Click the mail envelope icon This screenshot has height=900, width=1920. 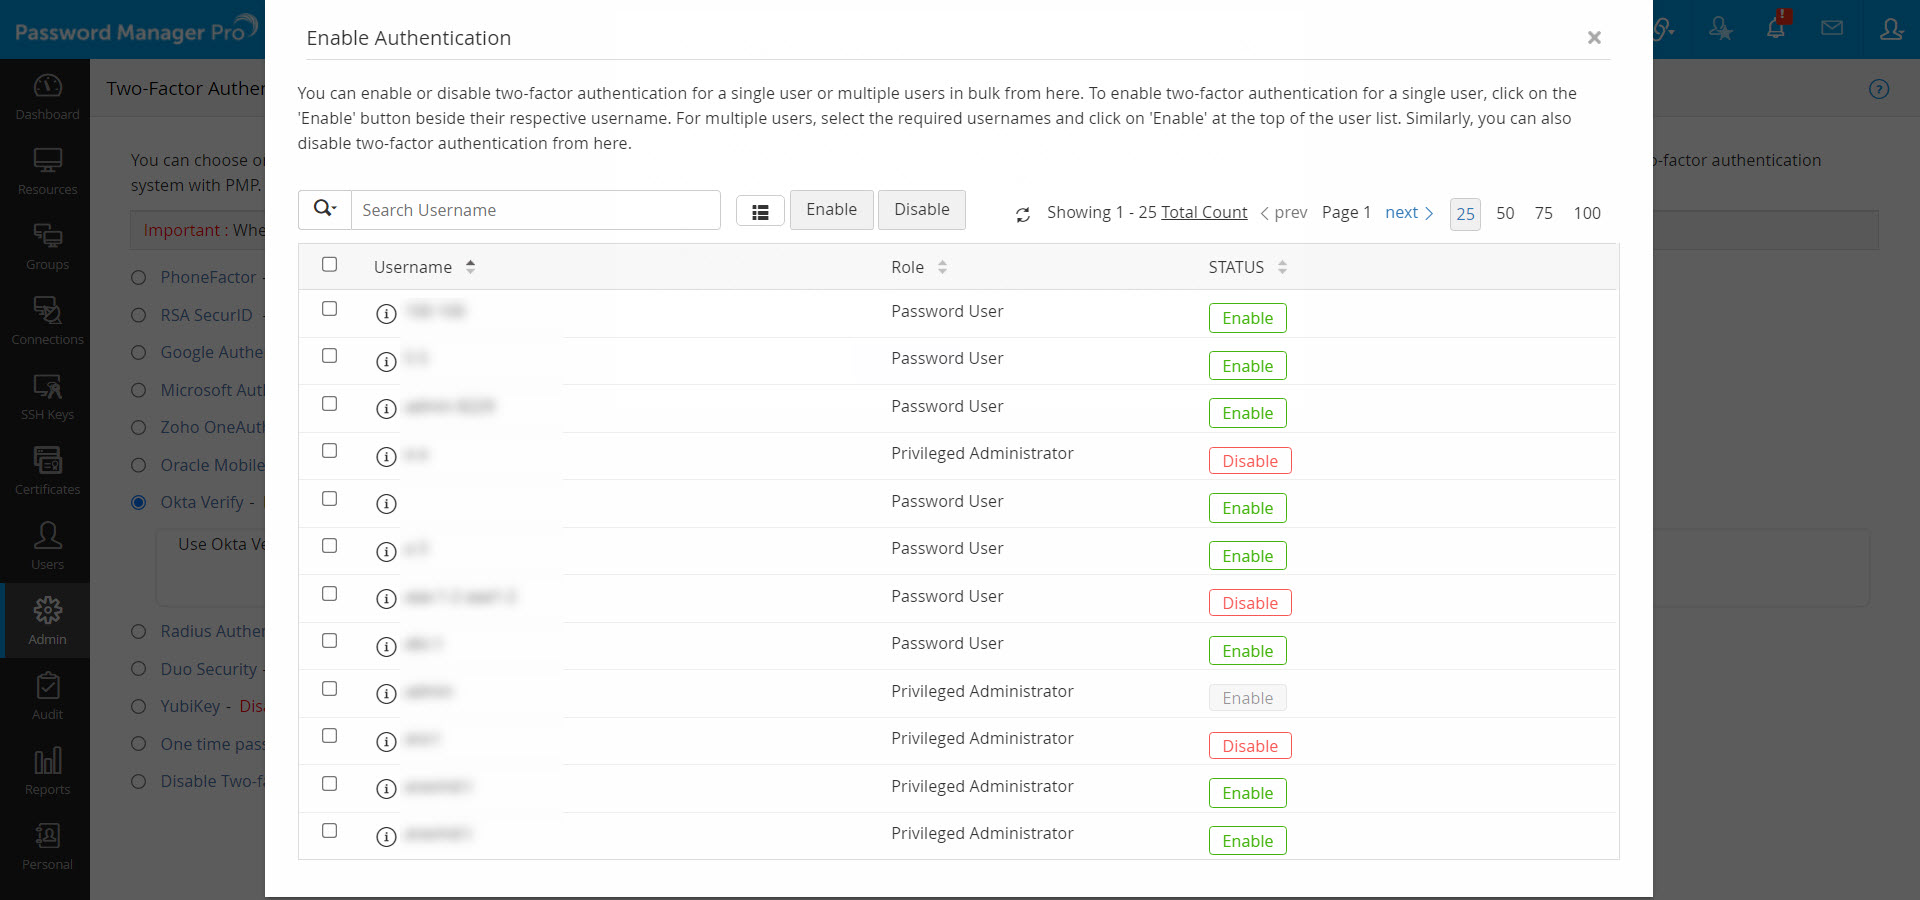[1832, 29]
